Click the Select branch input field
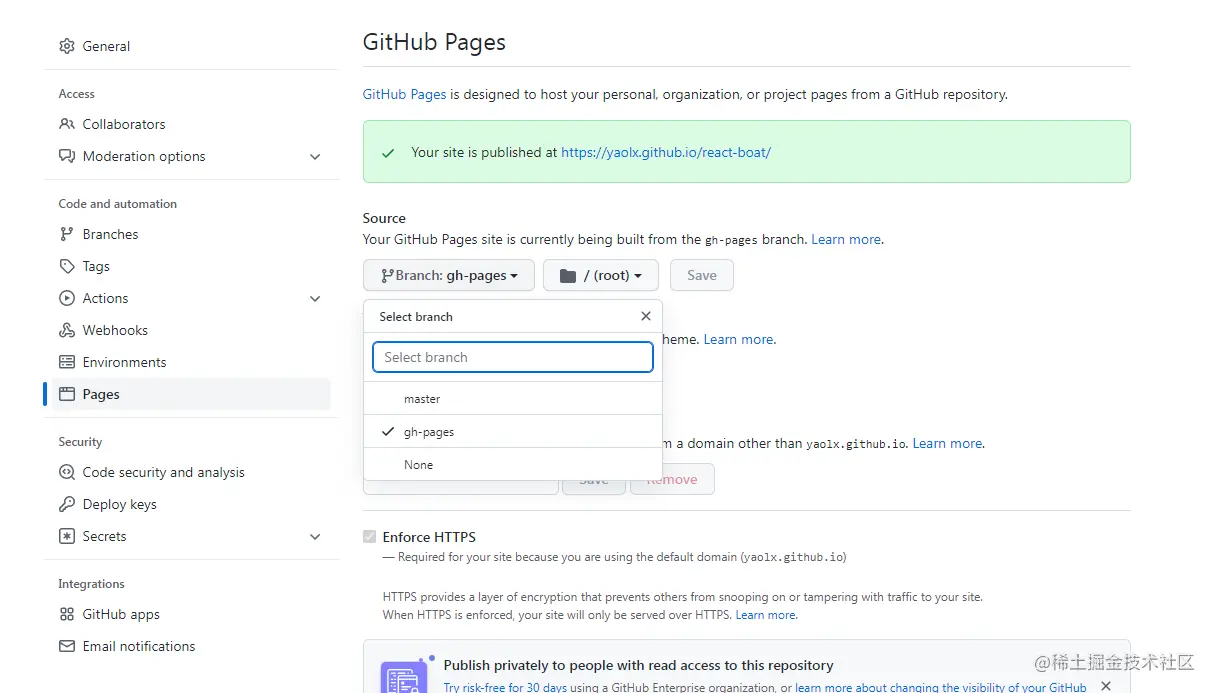Screen dimensions: 1215x693 (512, 357)
